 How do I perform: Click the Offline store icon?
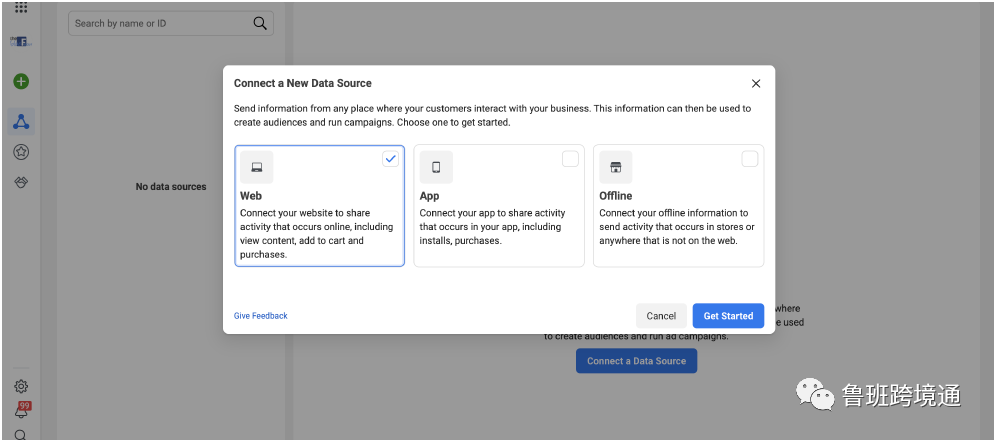616,167
